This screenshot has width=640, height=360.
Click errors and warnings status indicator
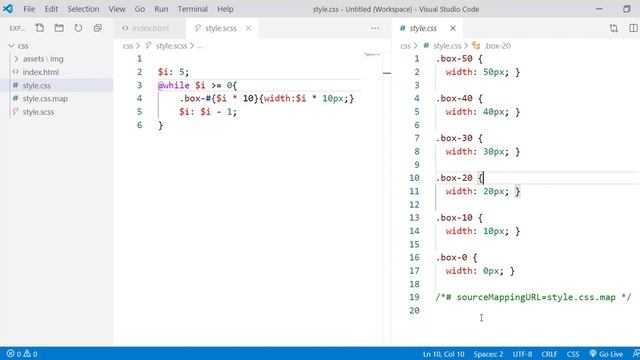pos(22,354)
